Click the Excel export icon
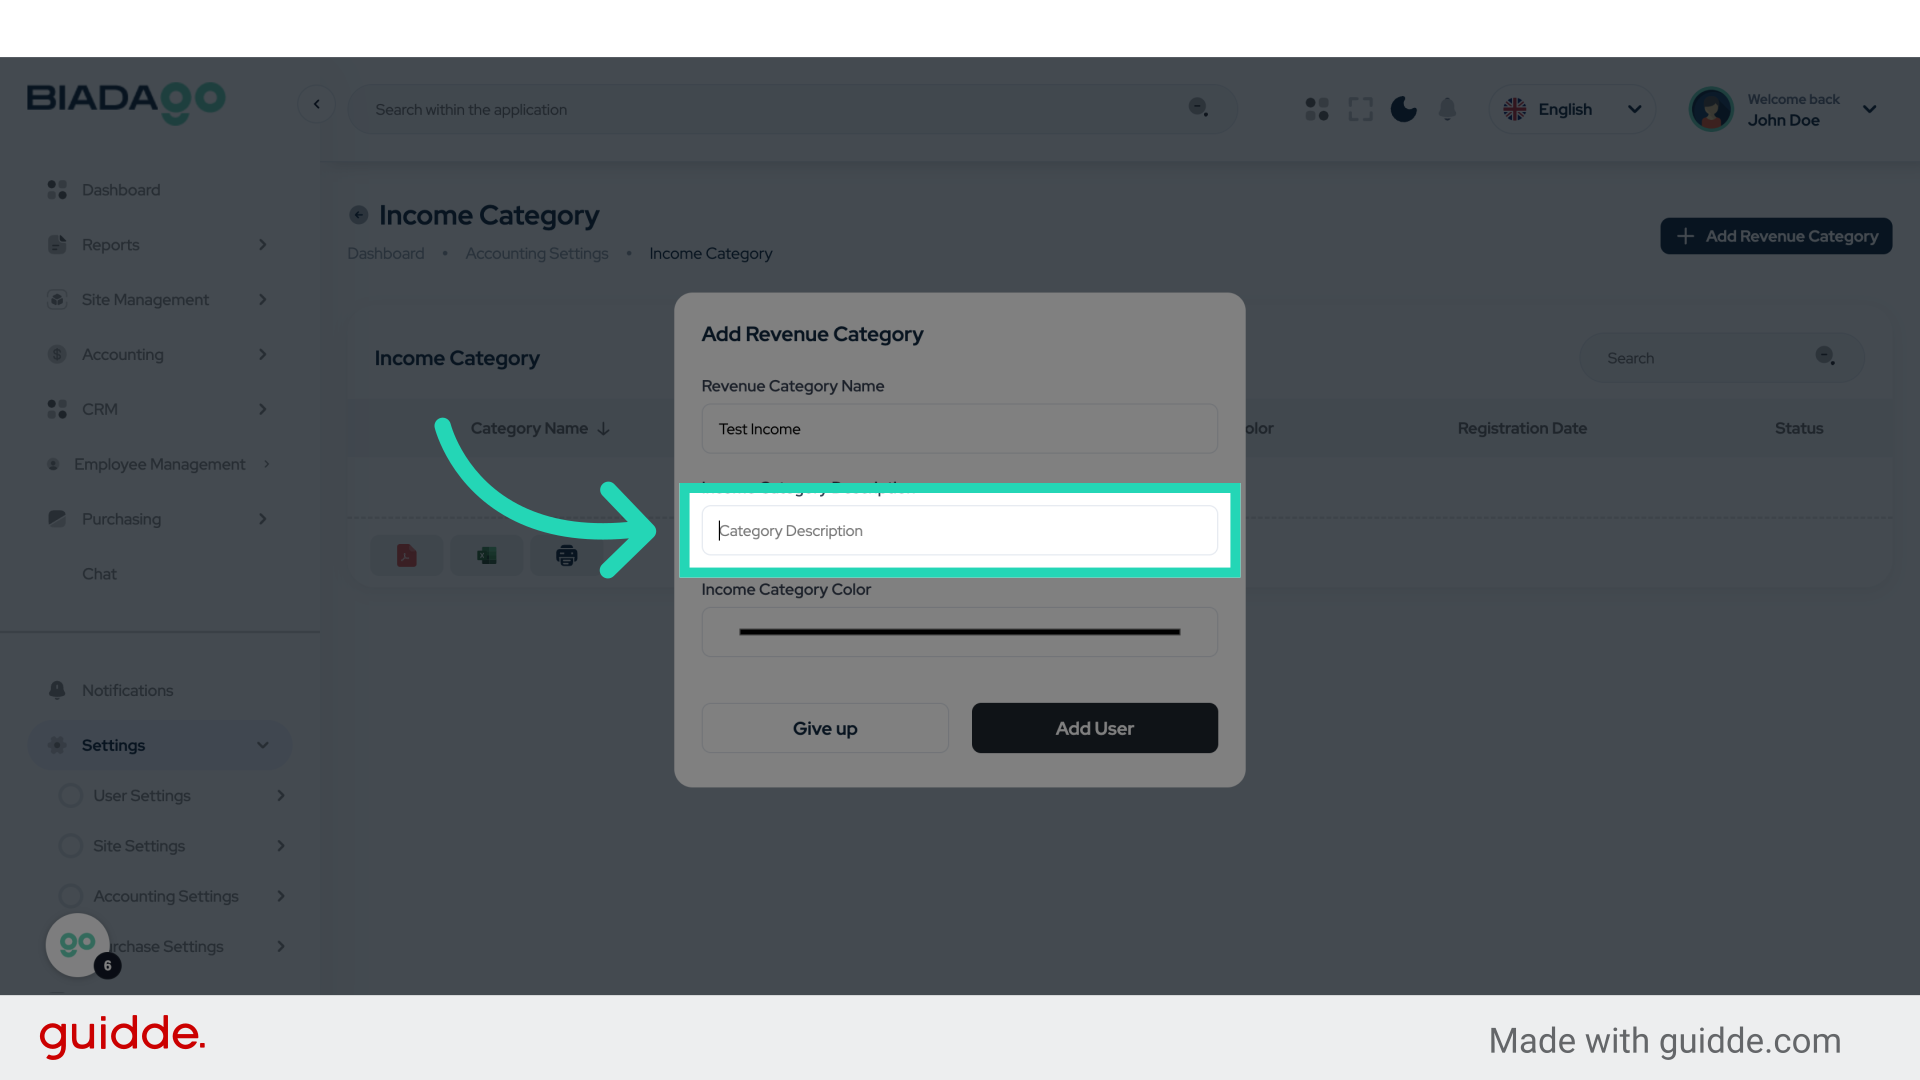 coord(487,556)
